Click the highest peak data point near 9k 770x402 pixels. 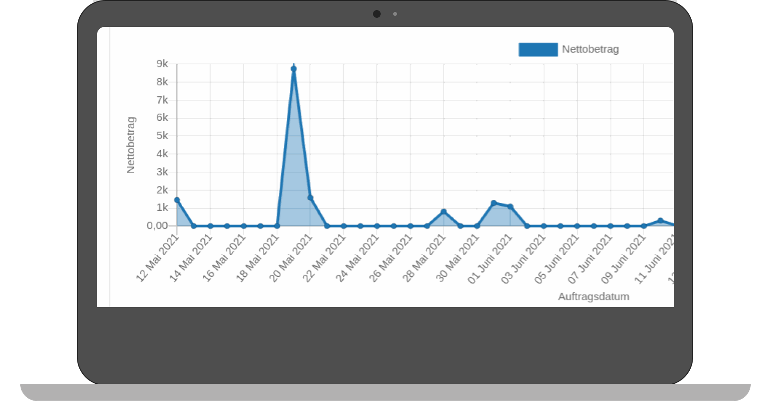294,69
